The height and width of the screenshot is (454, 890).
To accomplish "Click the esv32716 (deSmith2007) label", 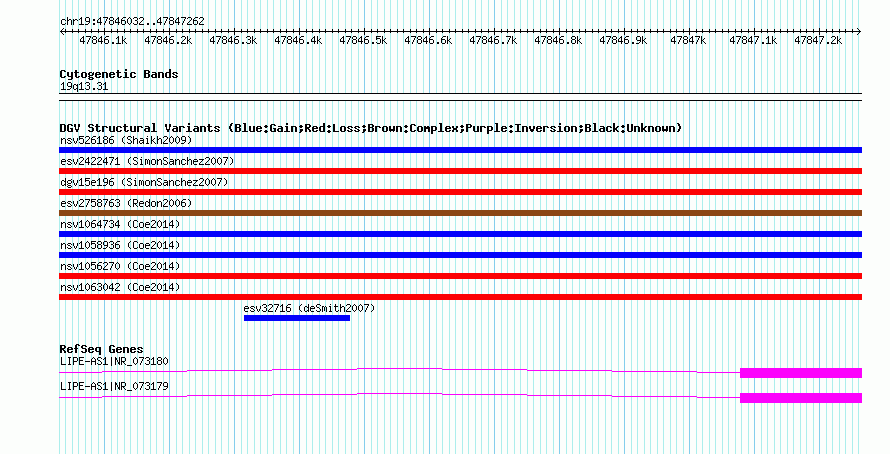I will tap(309, 308).
